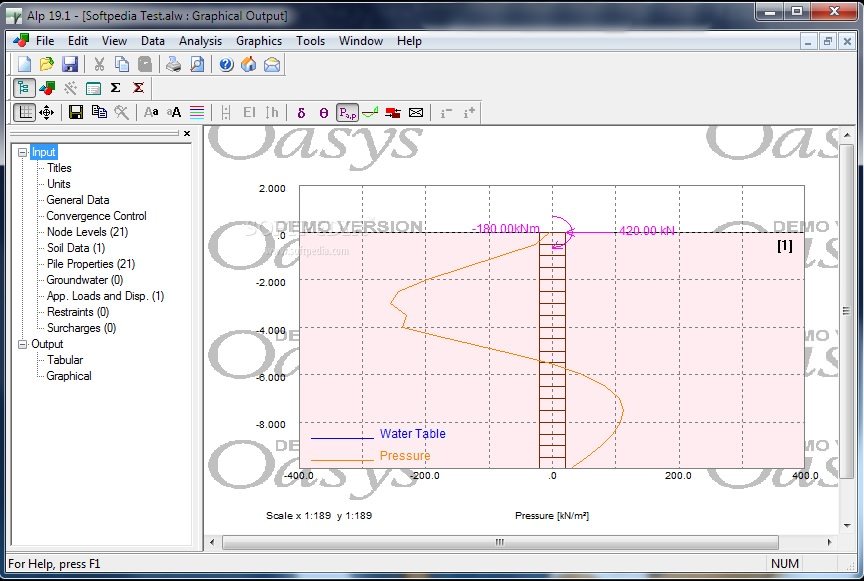
Task: Click the previous increment 'i-' icon
Action: (446, 113)
